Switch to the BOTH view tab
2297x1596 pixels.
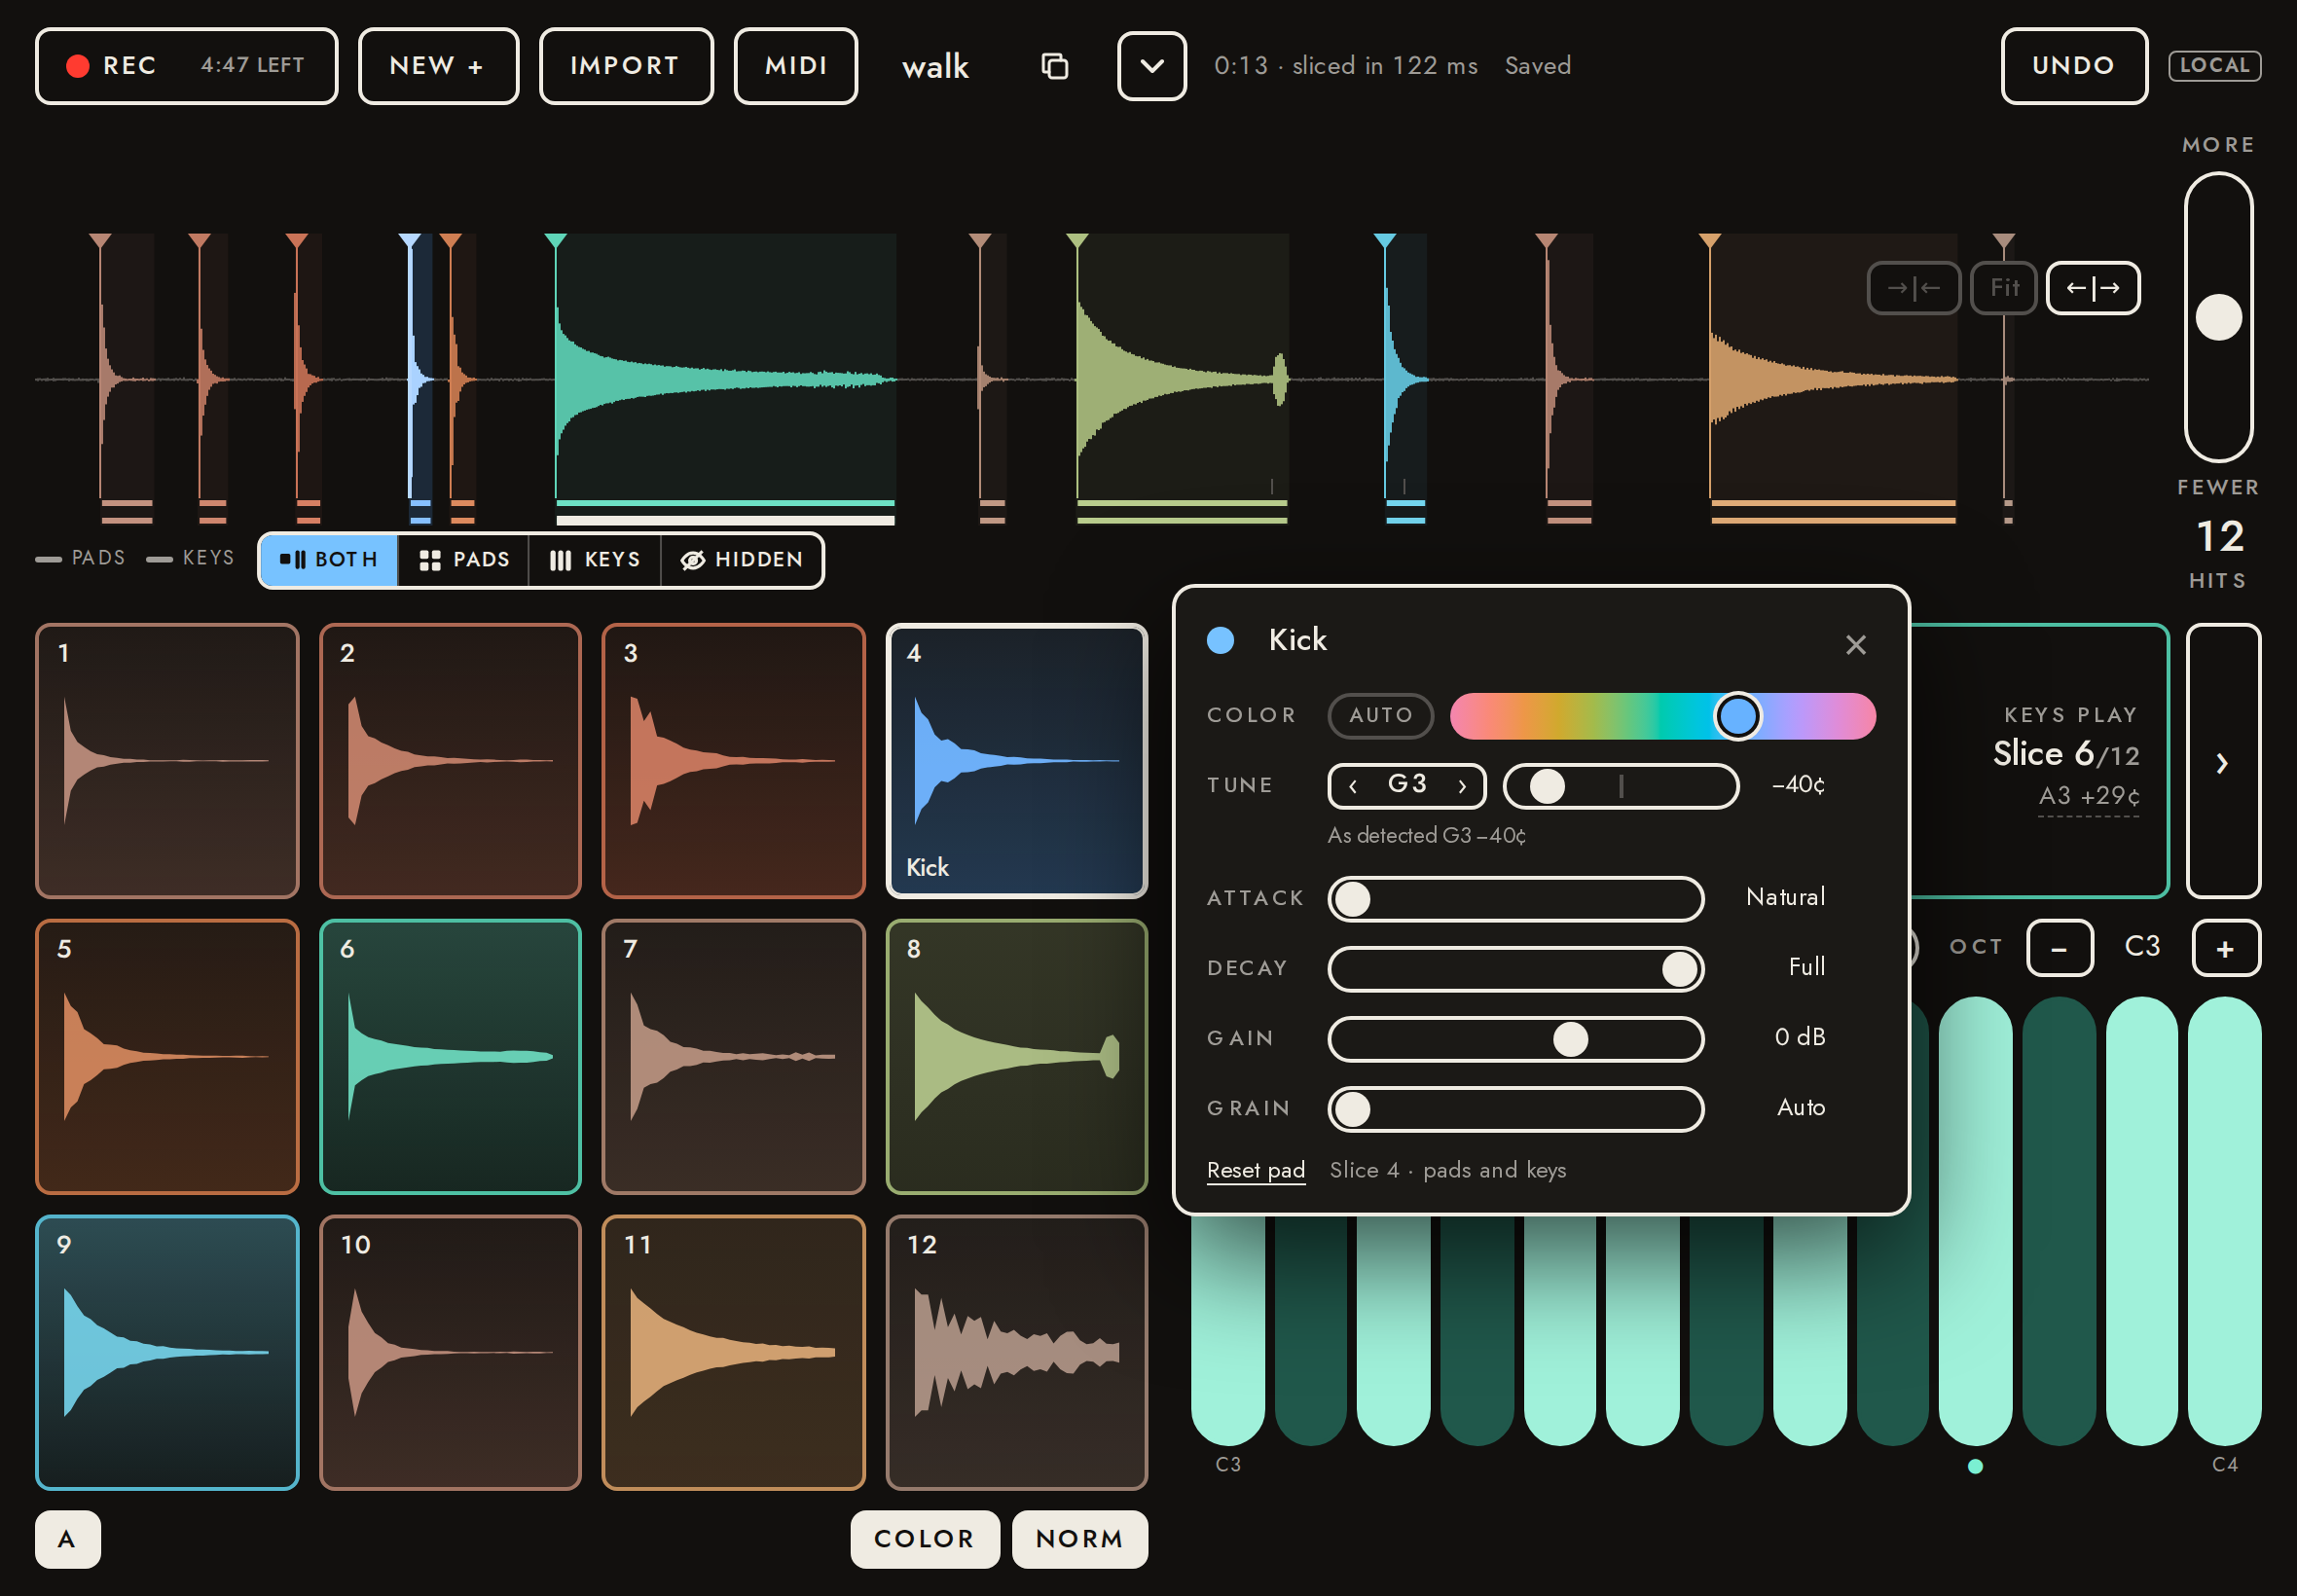click(x=329, y=560)
